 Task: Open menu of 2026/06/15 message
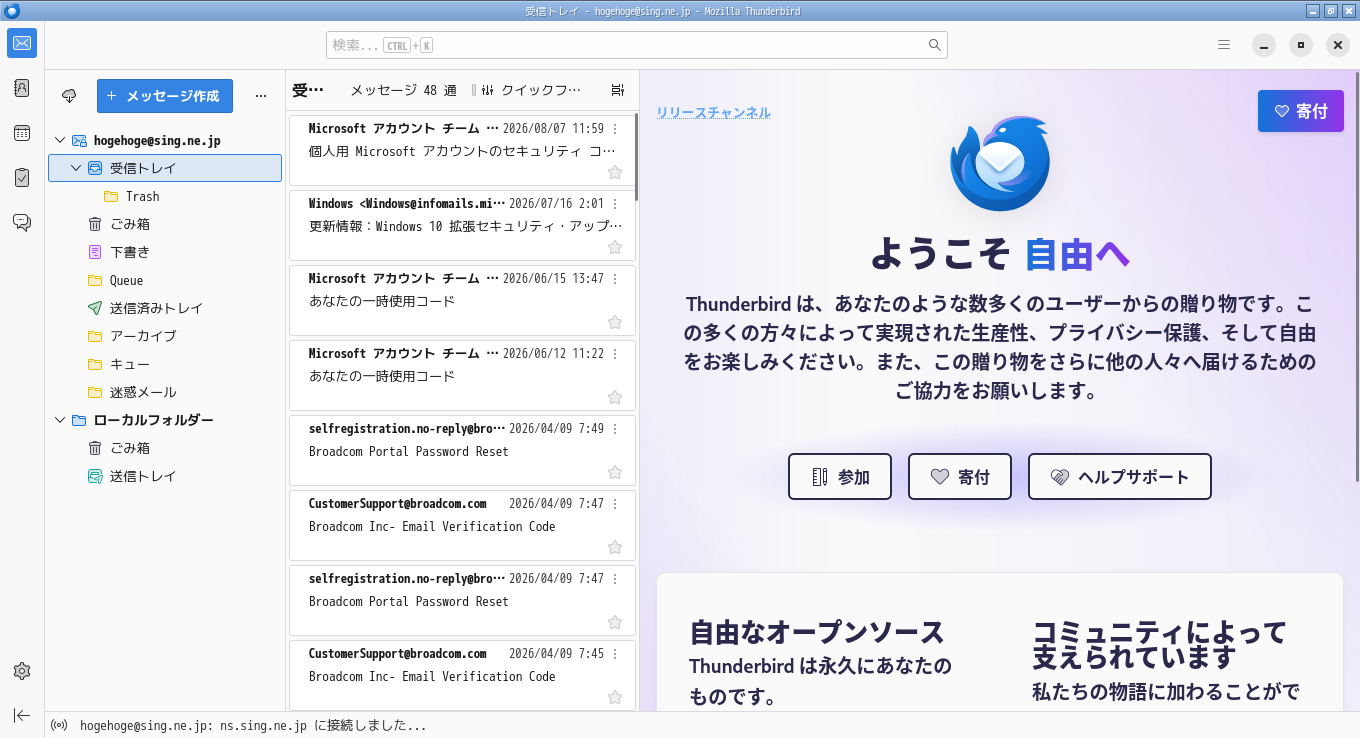click(x=615, y=279)
